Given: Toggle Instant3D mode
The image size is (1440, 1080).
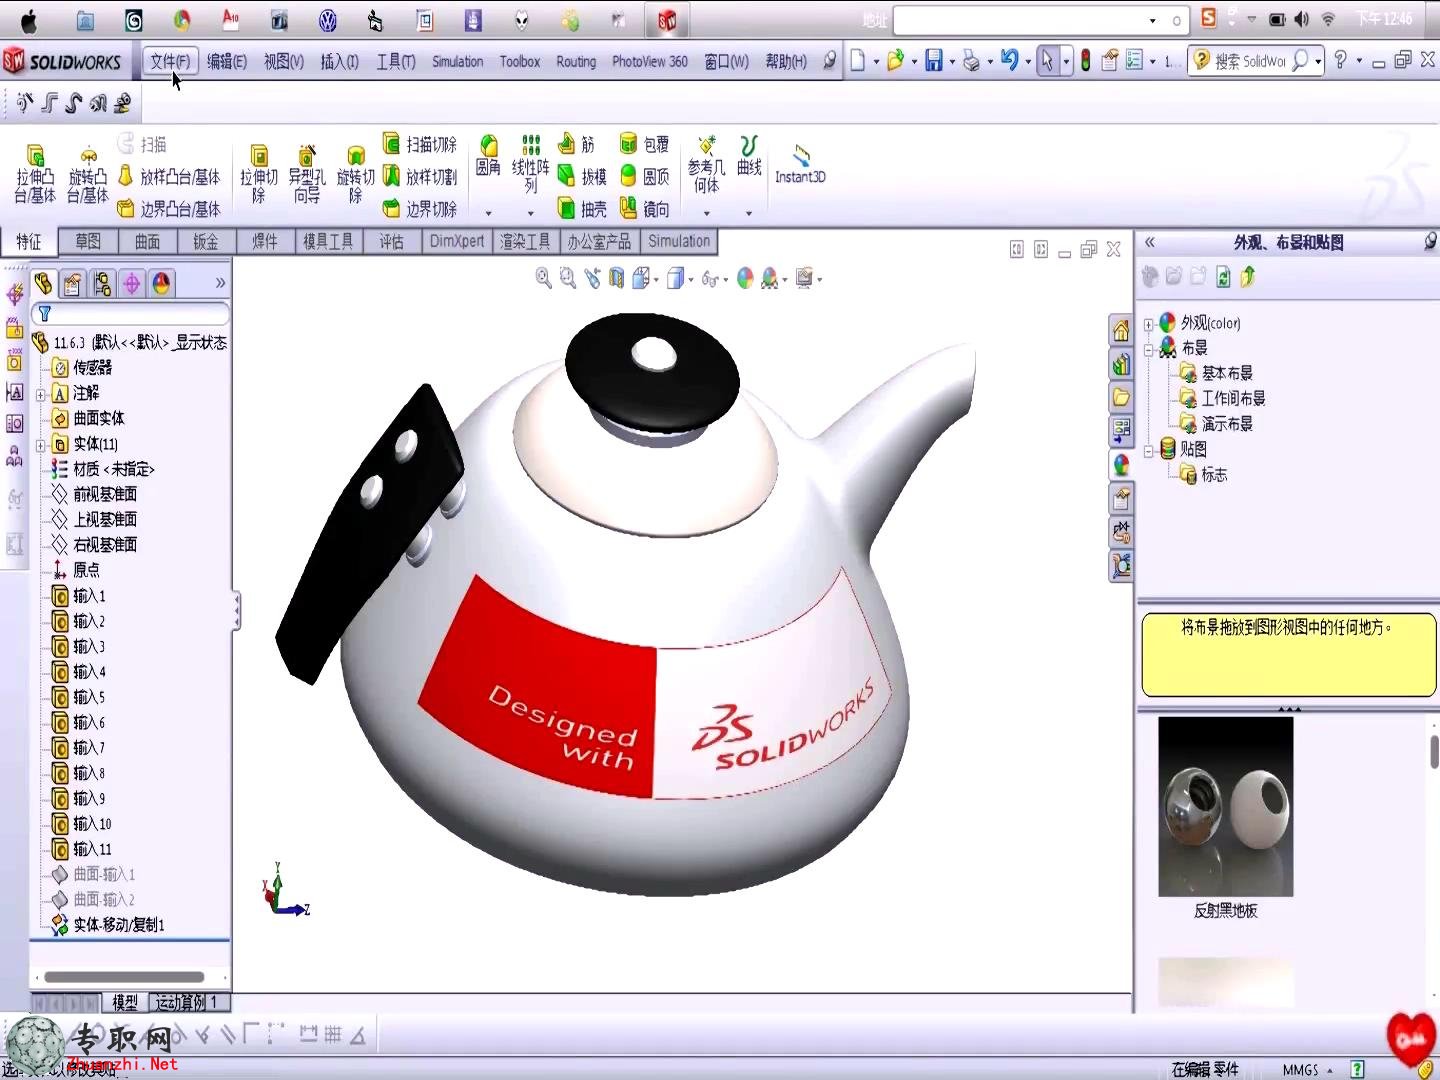Looking at the screenshot, I should [800, 164].
